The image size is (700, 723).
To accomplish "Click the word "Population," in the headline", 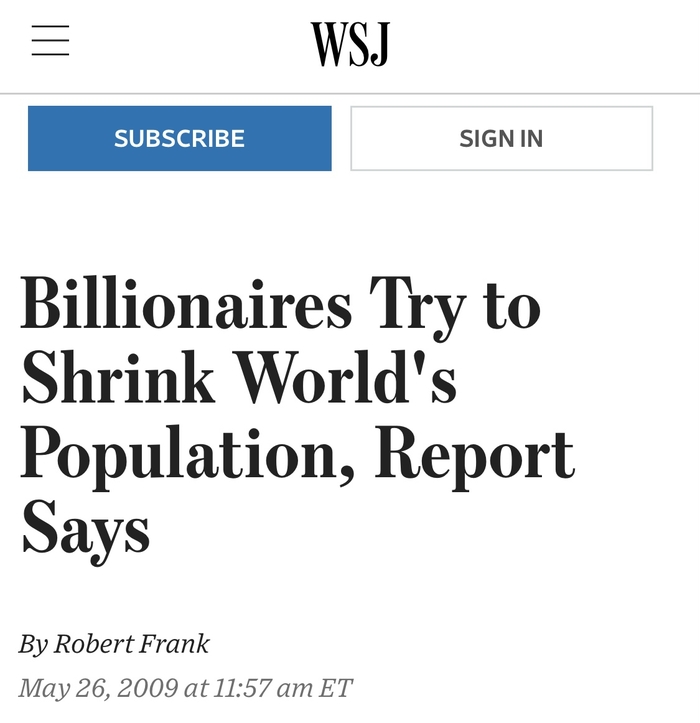I will (x=188, y=453).
